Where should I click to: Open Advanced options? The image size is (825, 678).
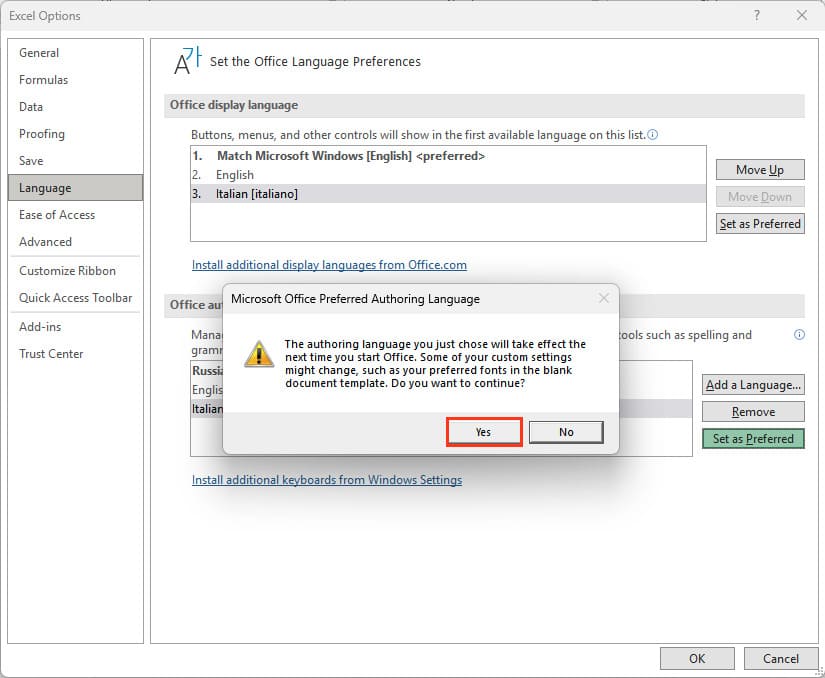tap(75, 241)
